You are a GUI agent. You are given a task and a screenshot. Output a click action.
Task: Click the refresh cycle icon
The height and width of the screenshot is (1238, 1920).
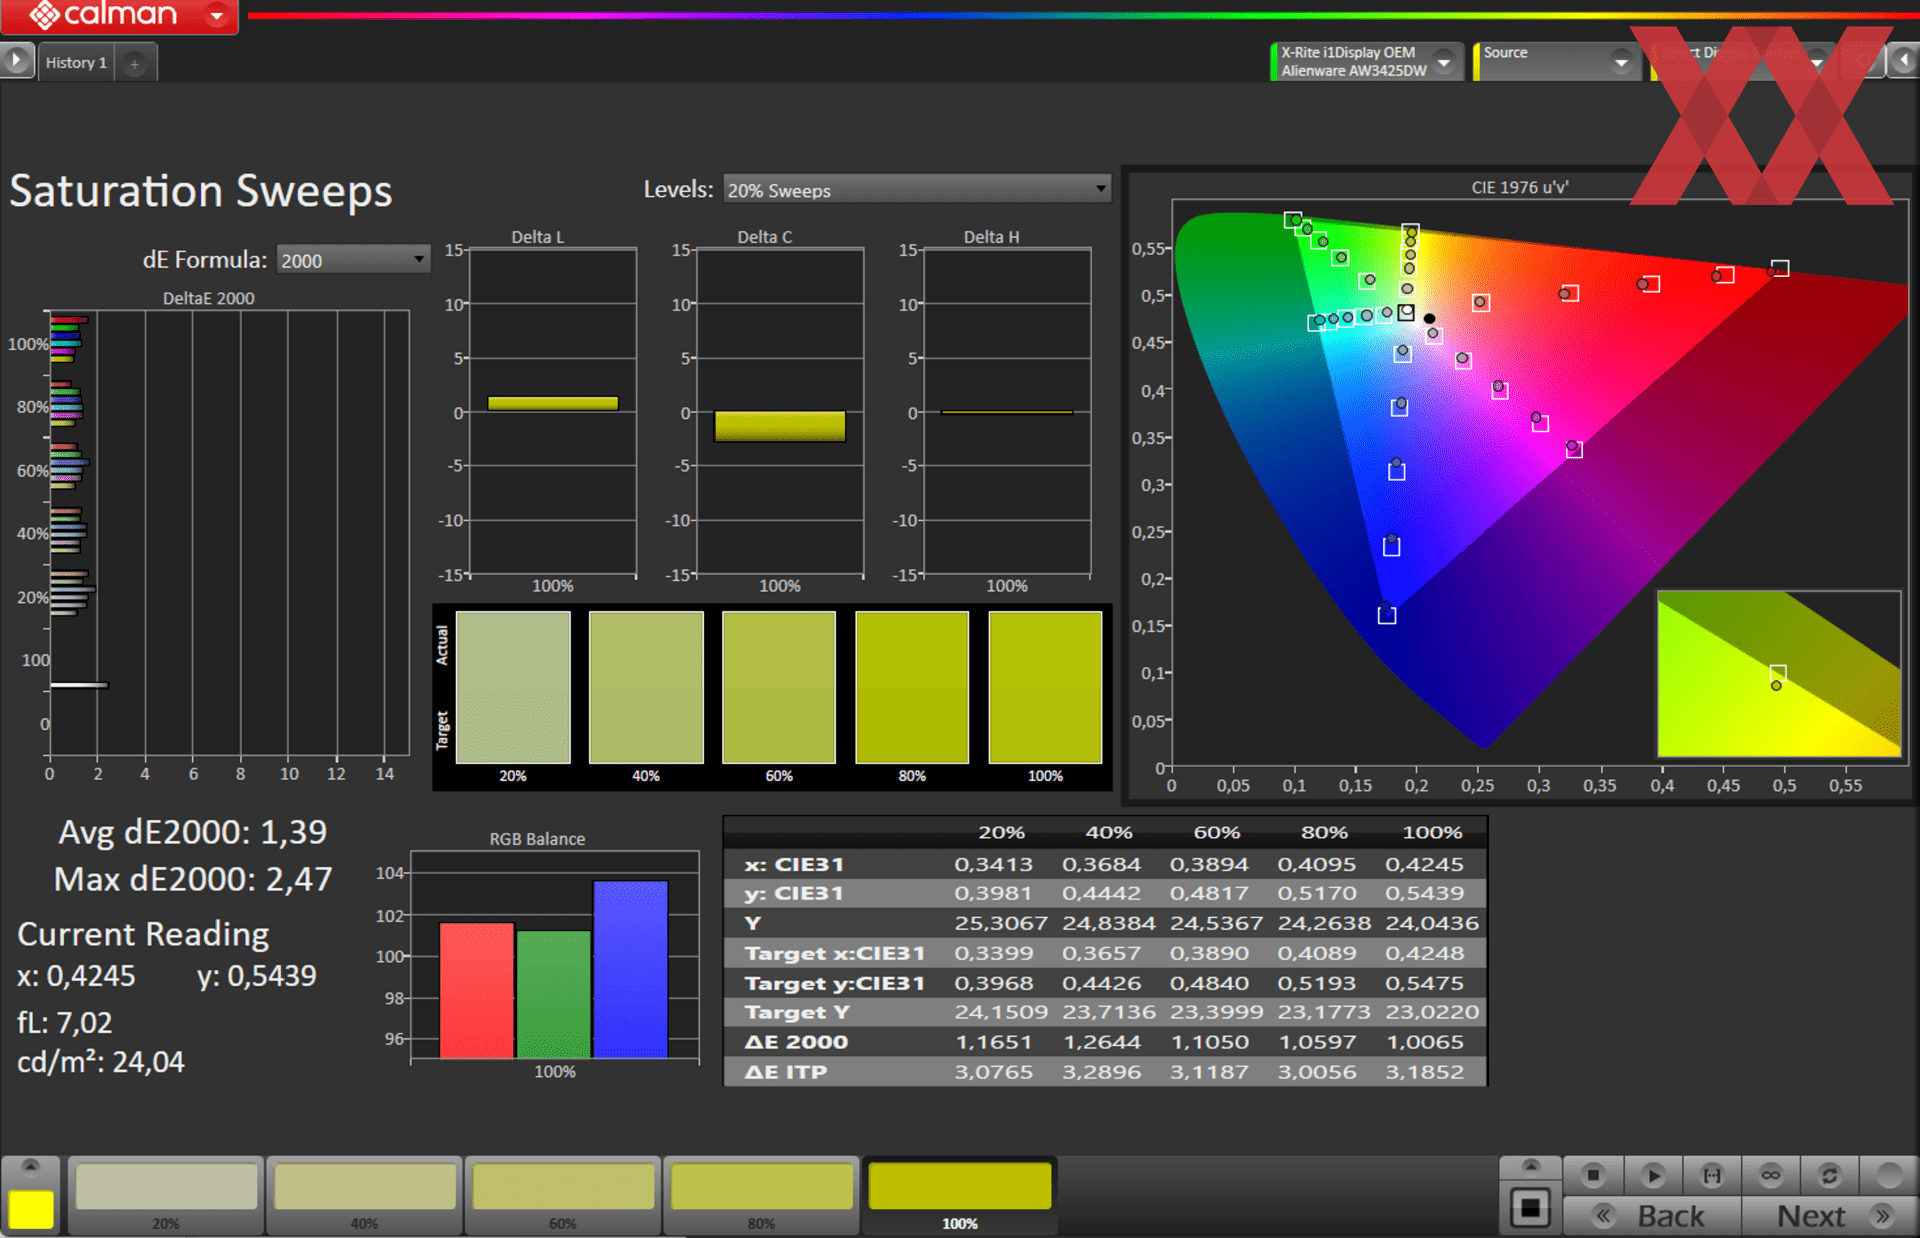[1830, 1175]
